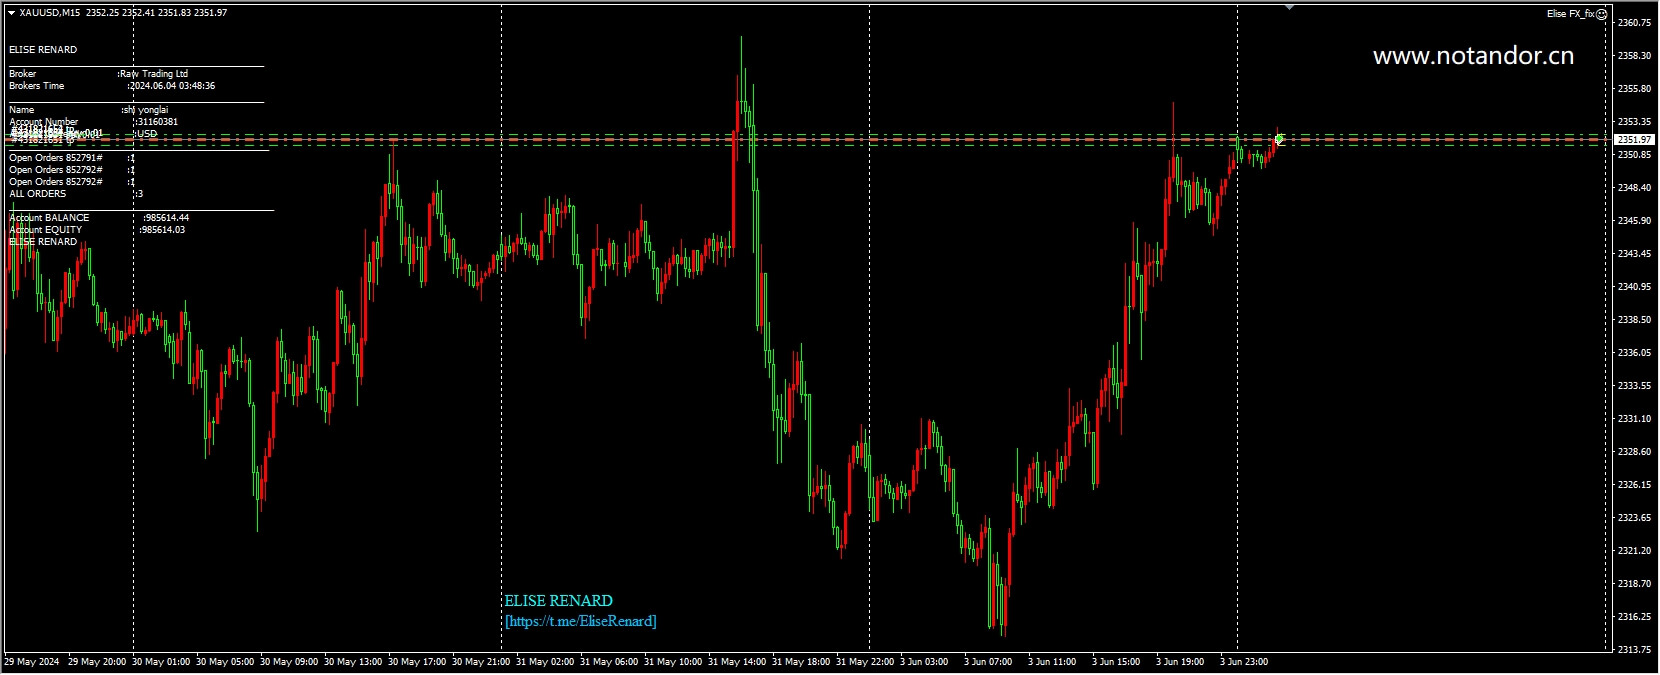Click the gray chart shift triangle marker
The height and width of the screenshot is (675, 1660).
(x=1289, y=8)
